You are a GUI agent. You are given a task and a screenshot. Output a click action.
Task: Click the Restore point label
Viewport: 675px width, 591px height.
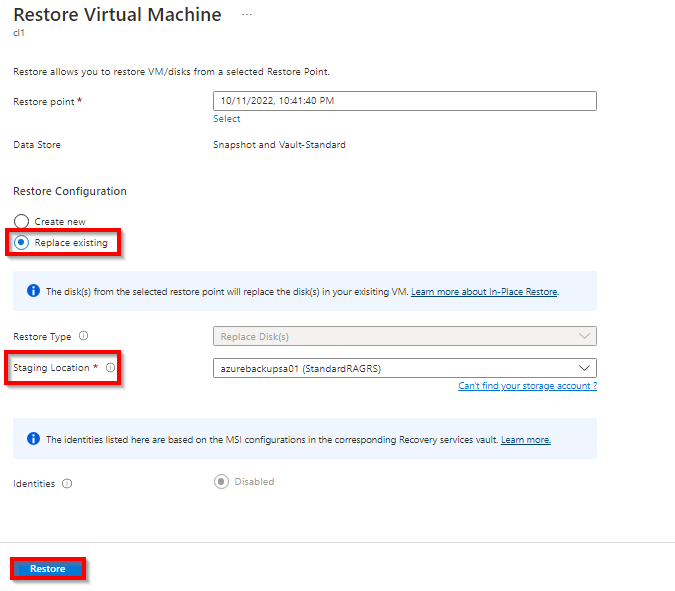(44, 102)
